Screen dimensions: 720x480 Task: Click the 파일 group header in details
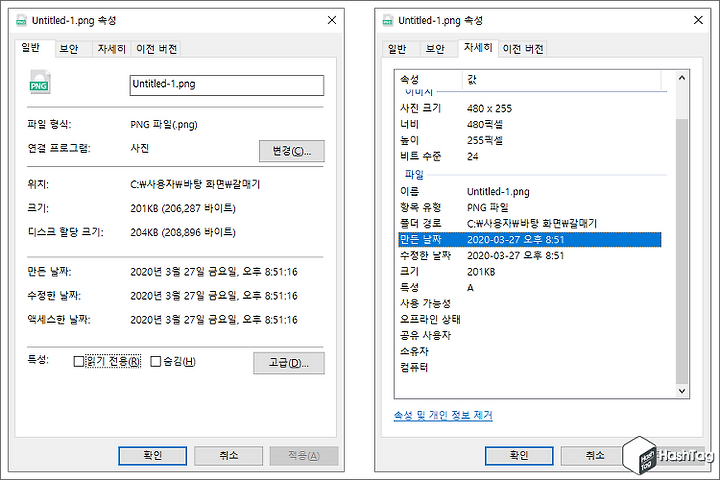click(414, 175)
